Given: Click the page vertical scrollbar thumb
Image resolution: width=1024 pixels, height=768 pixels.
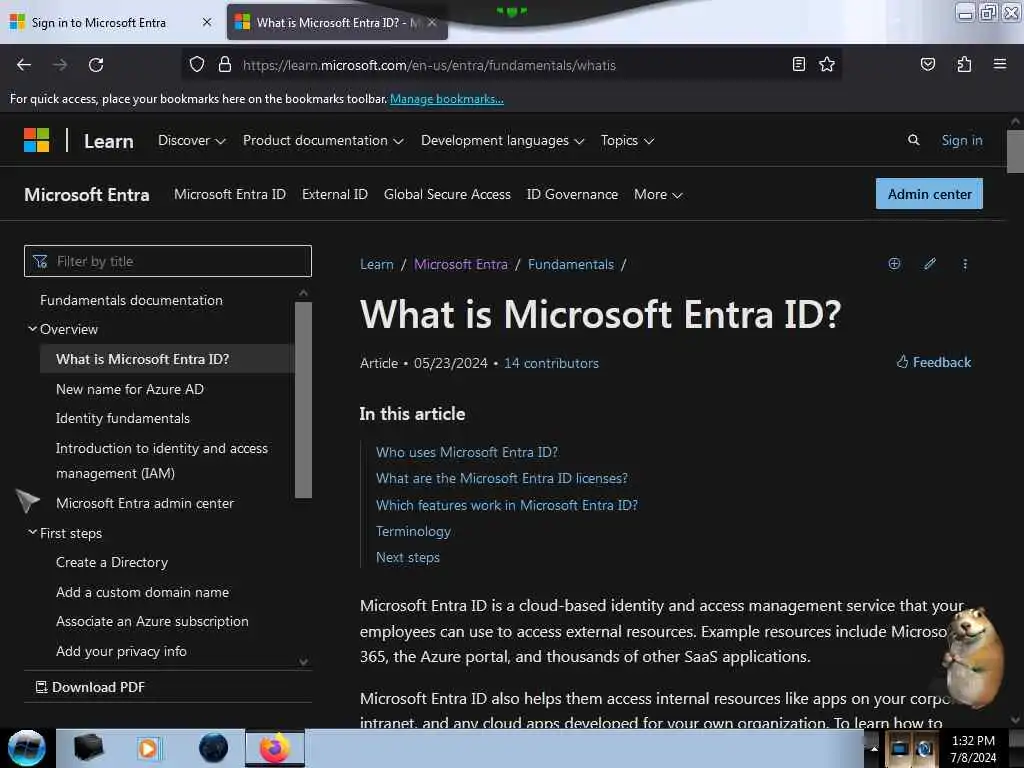Looking at the screenshot, I should (1015, 152).
